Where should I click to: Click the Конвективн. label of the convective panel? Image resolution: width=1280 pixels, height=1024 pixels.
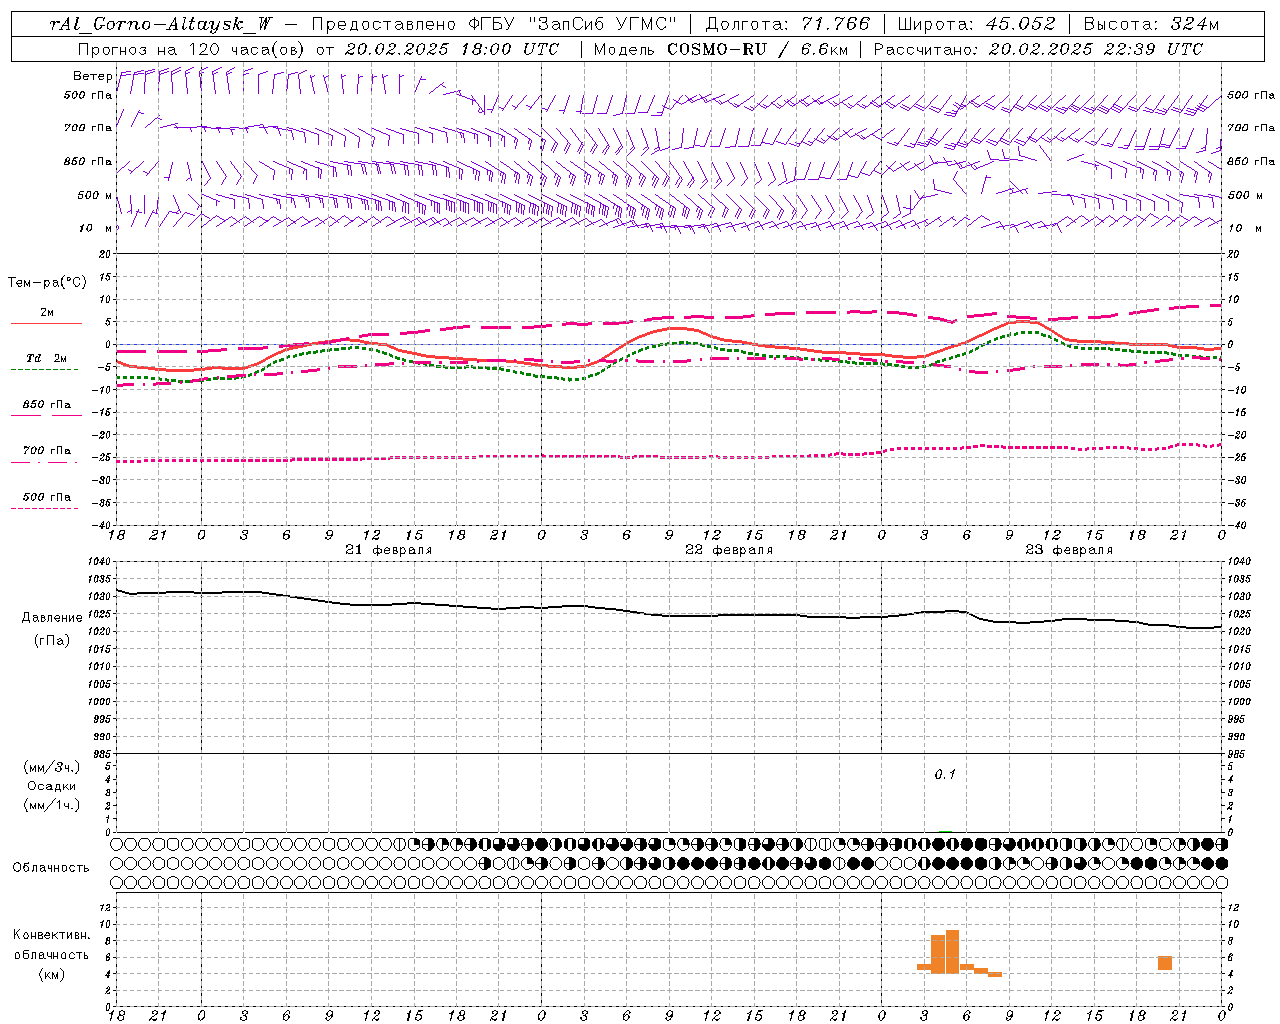tap(52, 935)
